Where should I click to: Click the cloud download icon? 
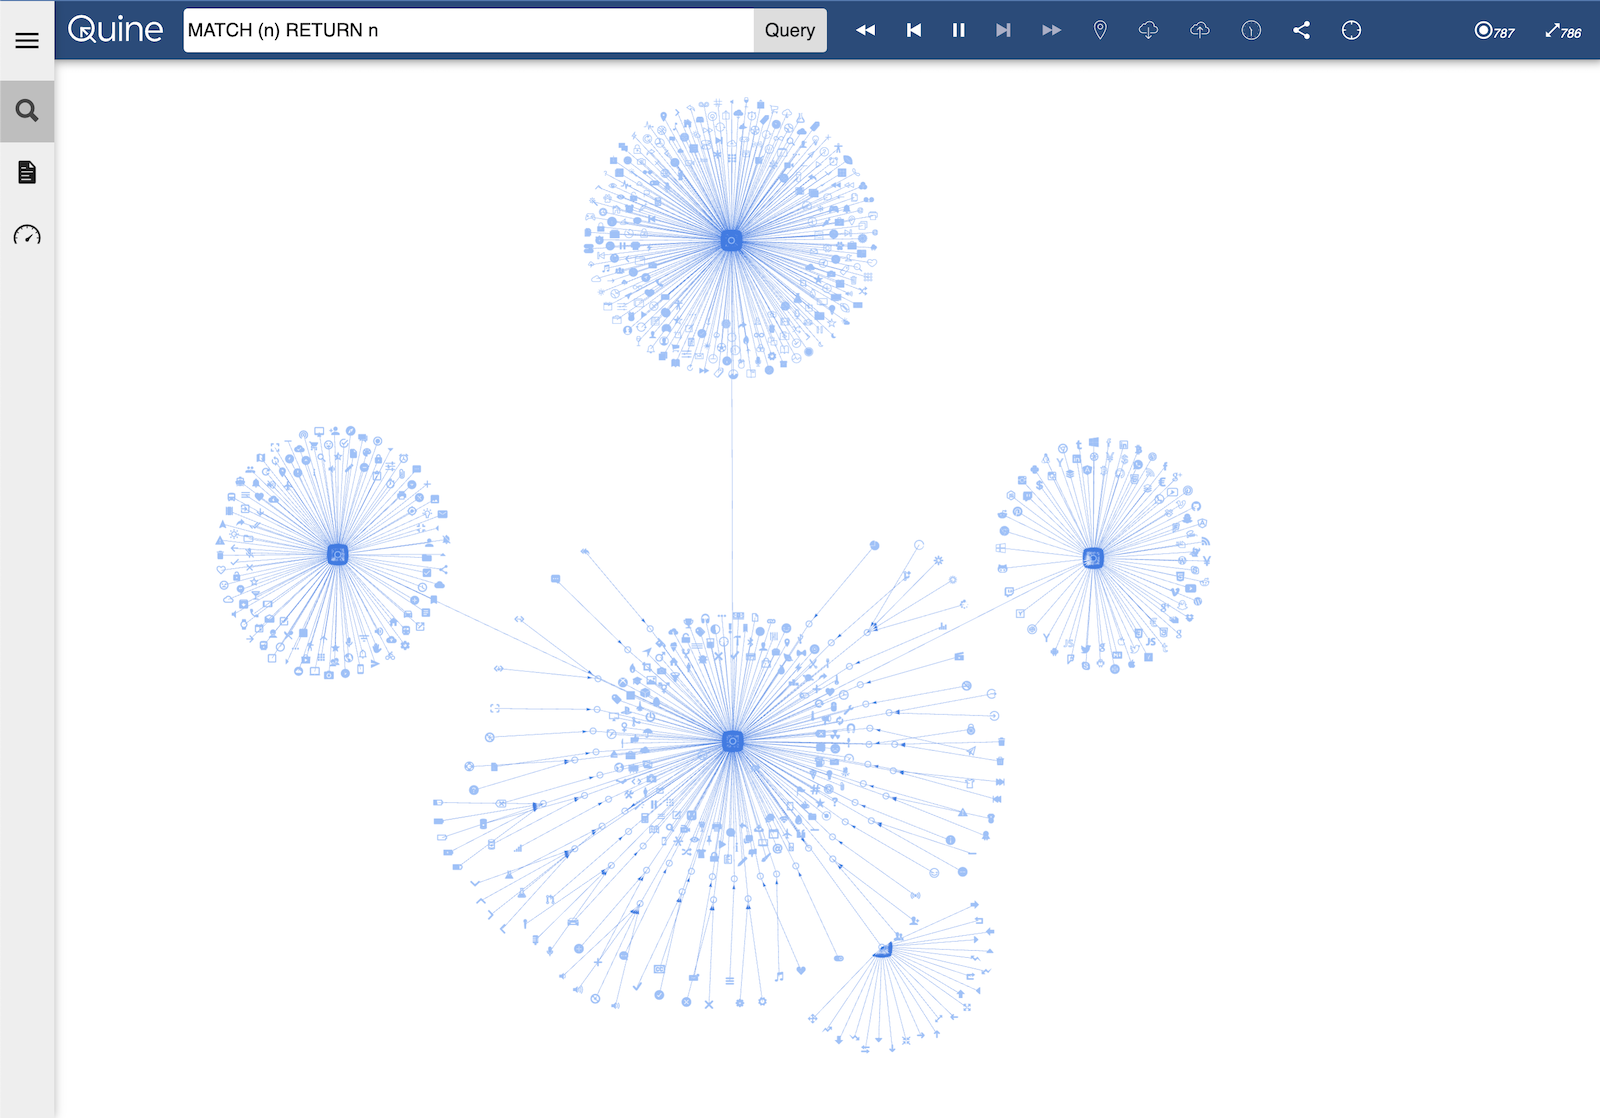(1148, 30)
